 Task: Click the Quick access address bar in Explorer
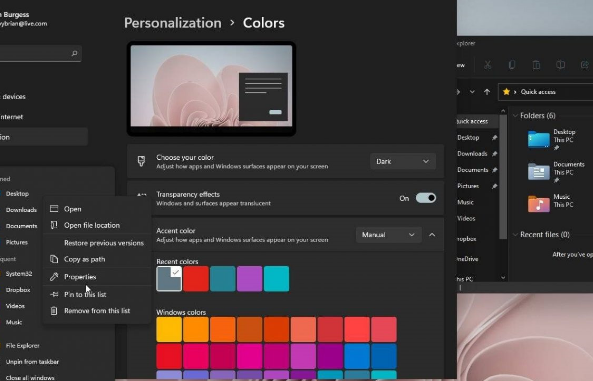point(546,92)
